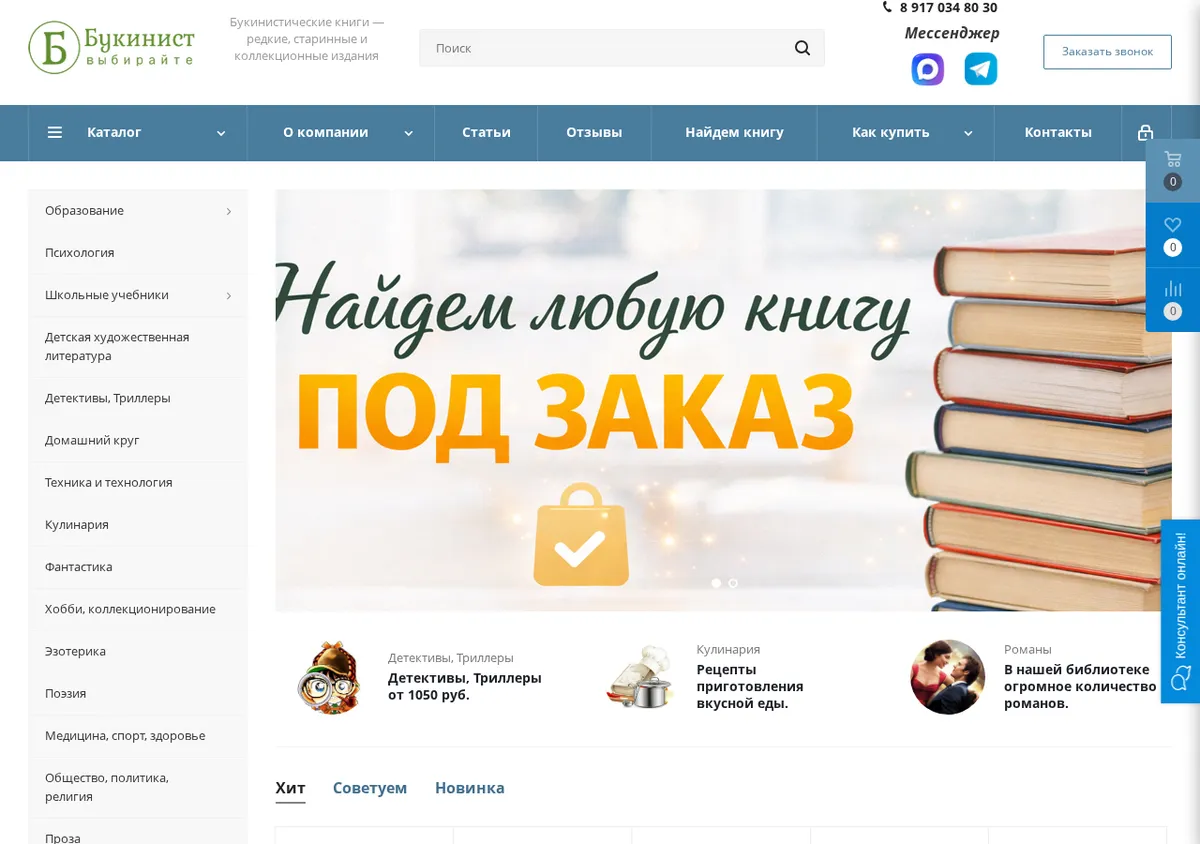Click the lock login icon in navbar
The height and width of the screenshot is (844, 1200).
(x=1145, y=132)
